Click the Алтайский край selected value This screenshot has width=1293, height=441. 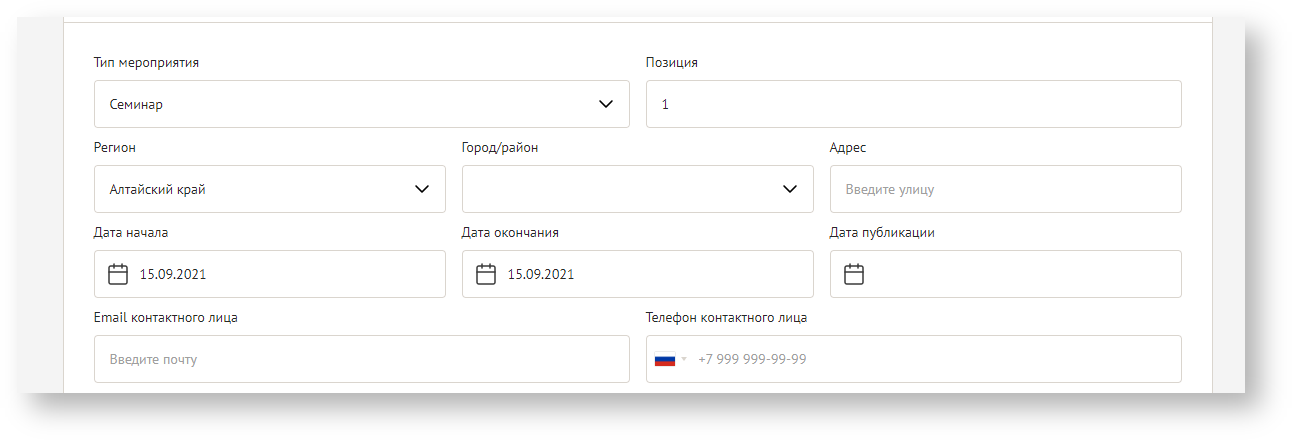coord(158,189)
